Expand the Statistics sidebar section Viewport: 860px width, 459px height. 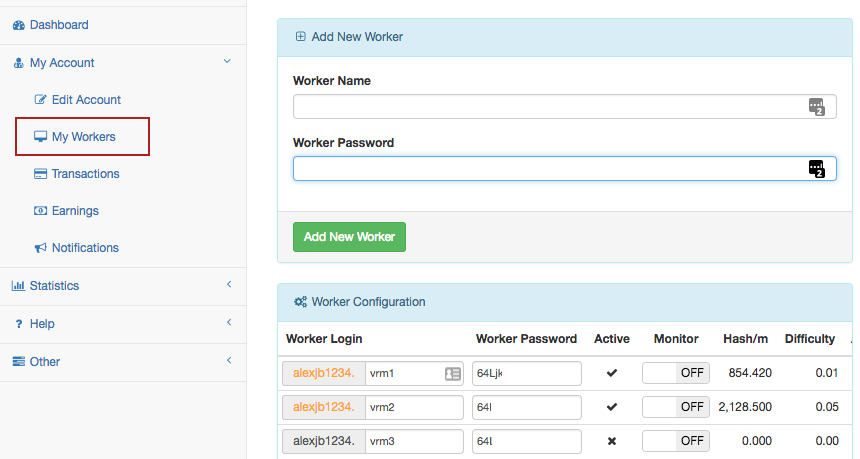[x=228, y=285]
